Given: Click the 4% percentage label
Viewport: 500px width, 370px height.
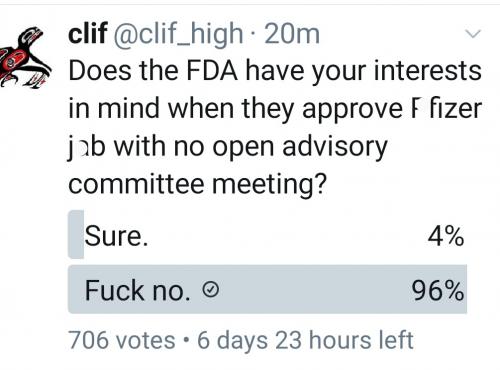Looking at the screenshot, I should tap(446, 236).
